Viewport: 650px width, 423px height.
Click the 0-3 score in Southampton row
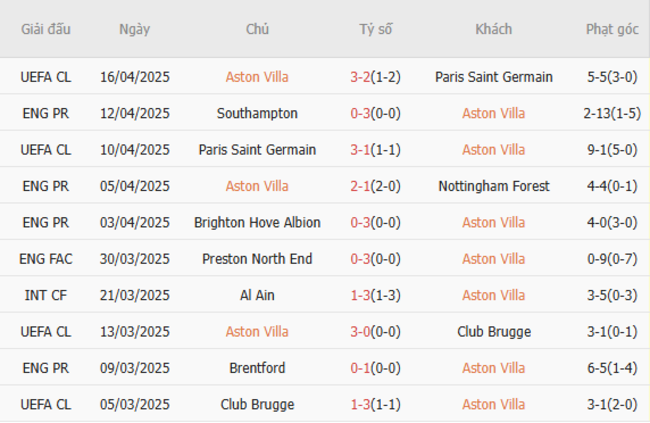click(x=360, y=113)
